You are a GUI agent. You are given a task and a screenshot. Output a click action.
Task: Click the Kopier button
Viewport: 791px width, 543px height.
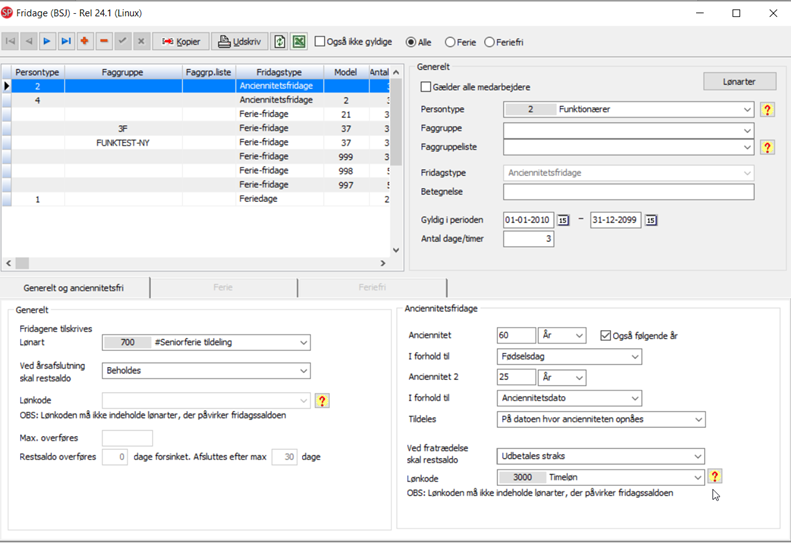[x=181, y=42]
